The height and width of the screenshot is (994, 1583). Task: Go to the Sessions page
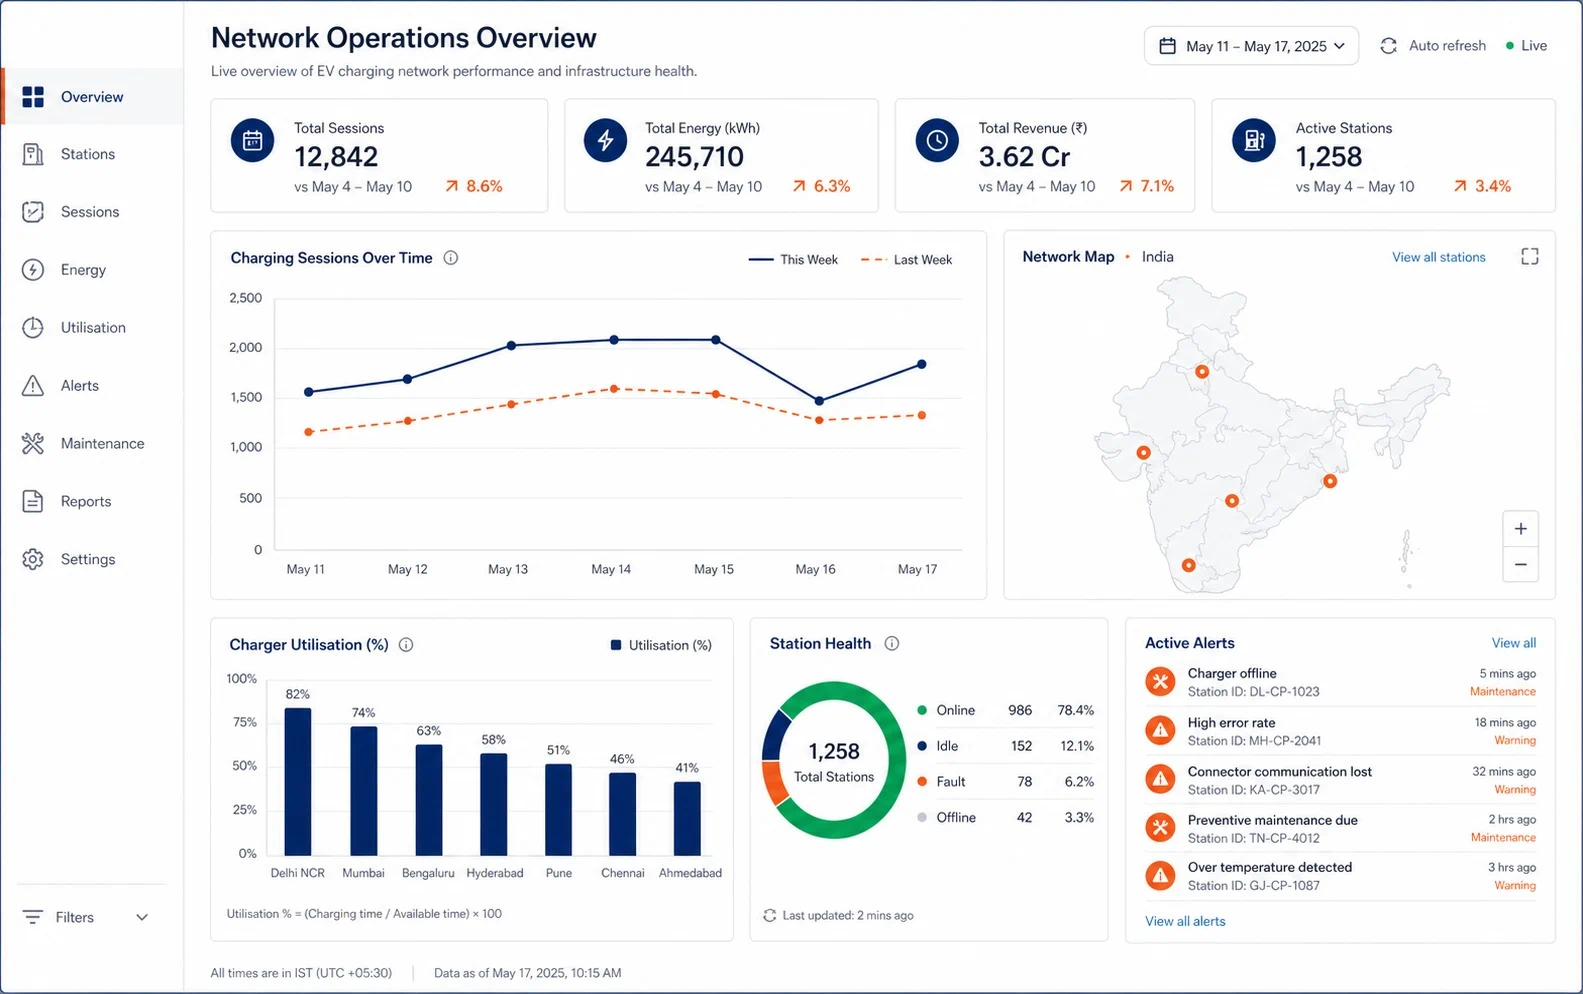pos(92,212)
